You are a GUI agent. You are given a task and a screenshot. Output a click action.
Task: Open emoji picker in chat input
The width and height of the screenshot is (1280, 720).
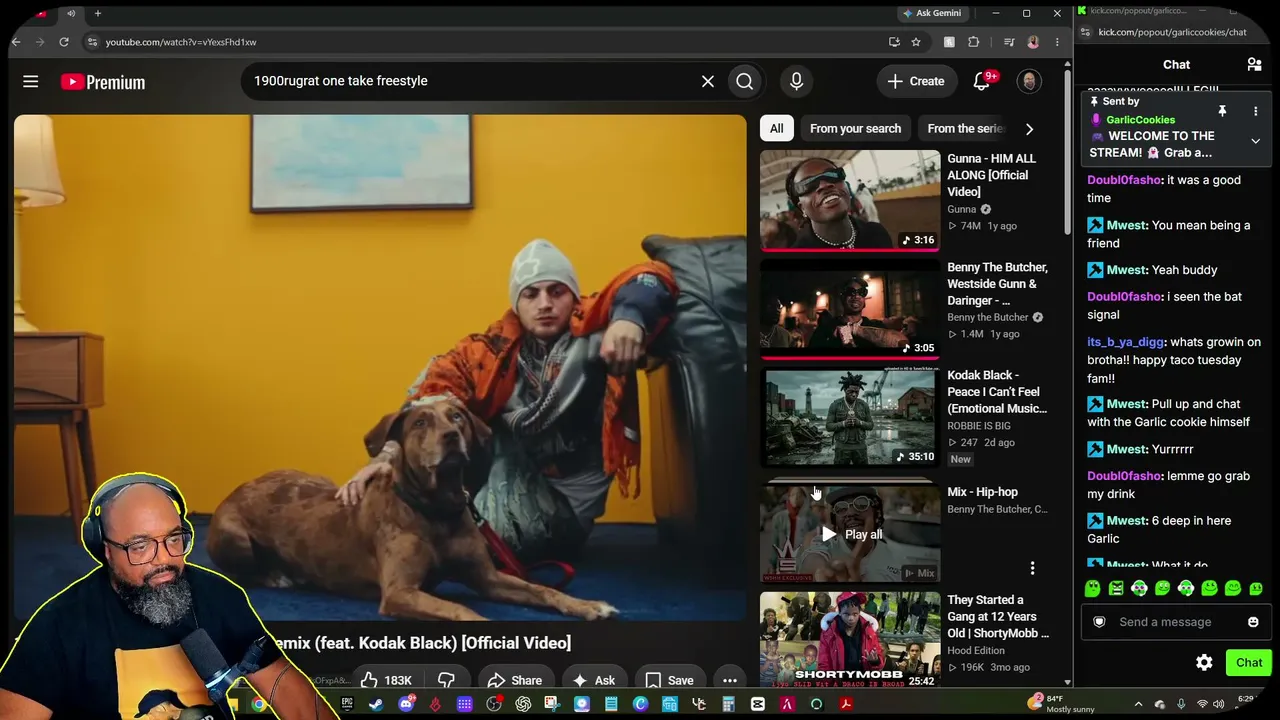1253,622
